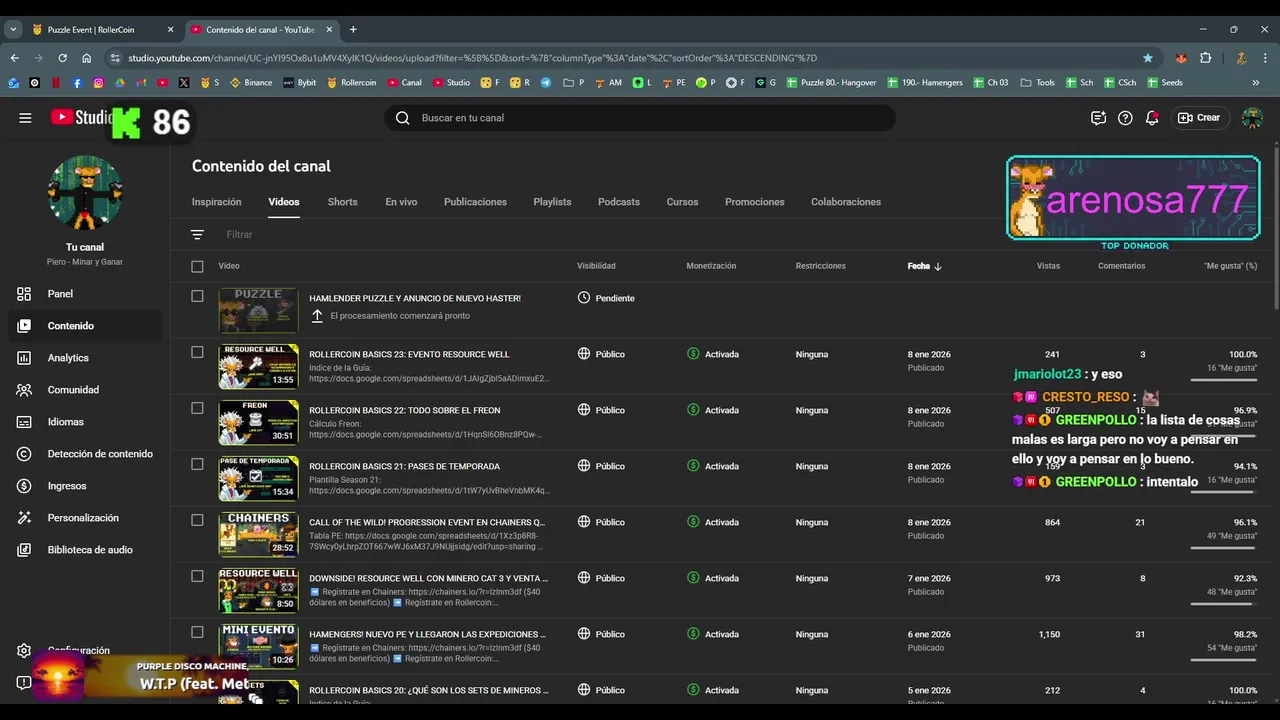Open the Bybit bookmark
The width and height of the screenshot is (1280, 720).
(x=299, y=83)
